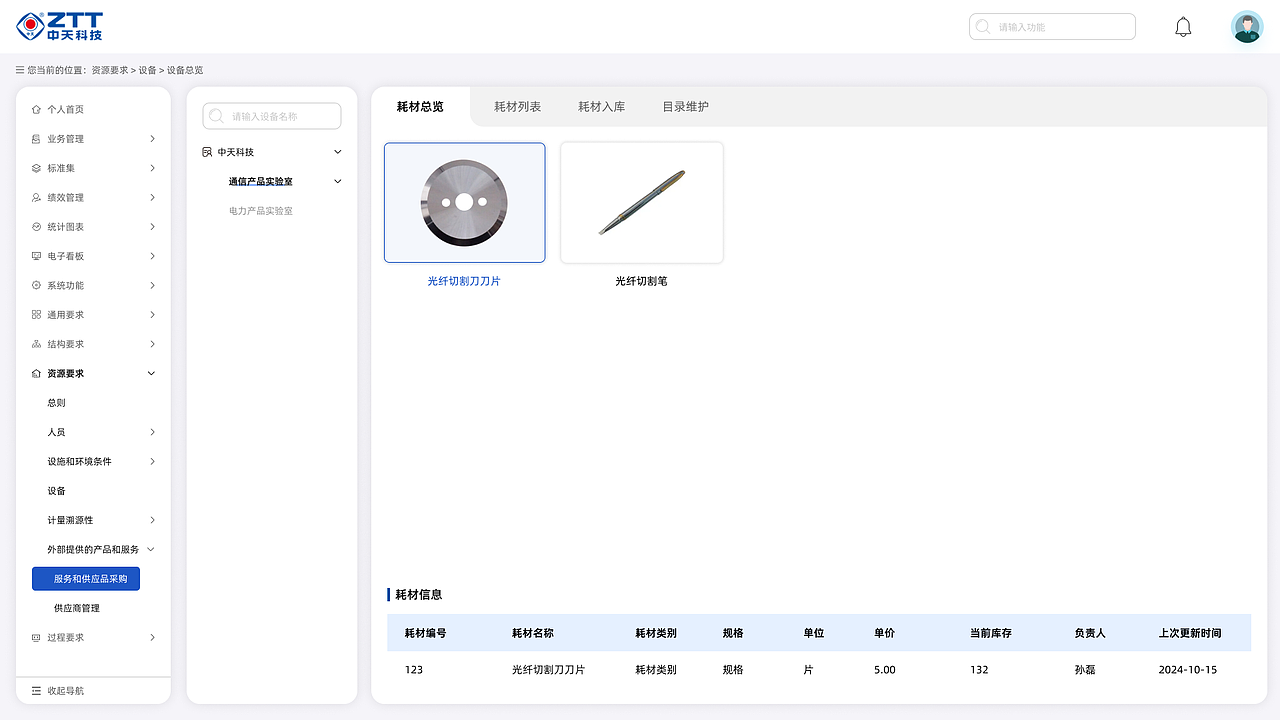Click the 统计图表 chart icon
The height and width of the screenshot is (720, 1280).
[37, 226]
